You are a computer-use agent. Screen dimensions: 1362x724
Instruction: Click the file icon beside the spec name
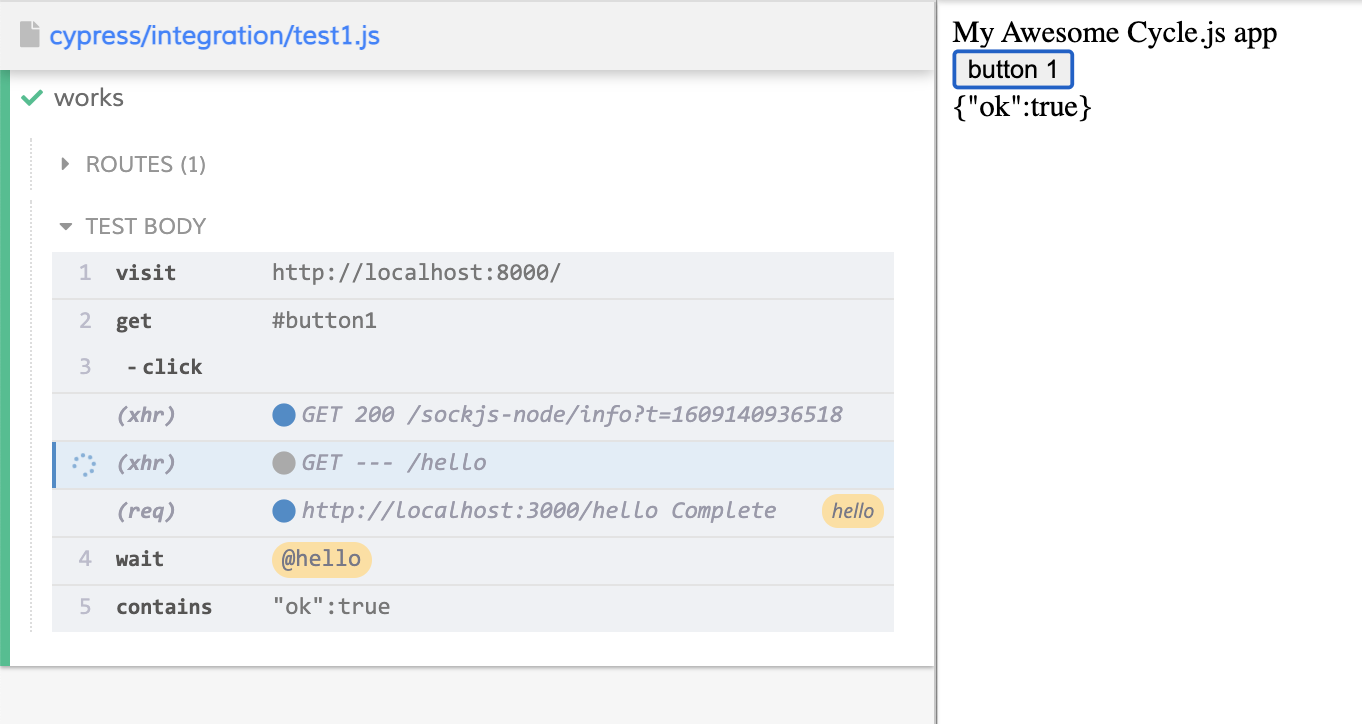tap(31, 33)
